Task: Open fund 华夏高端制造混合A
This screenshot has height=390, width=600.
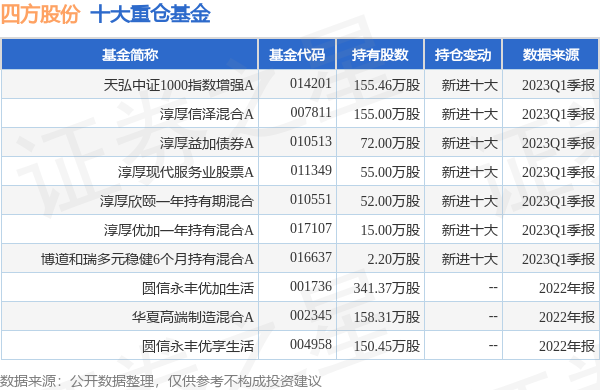Action: tap(192, 317)
